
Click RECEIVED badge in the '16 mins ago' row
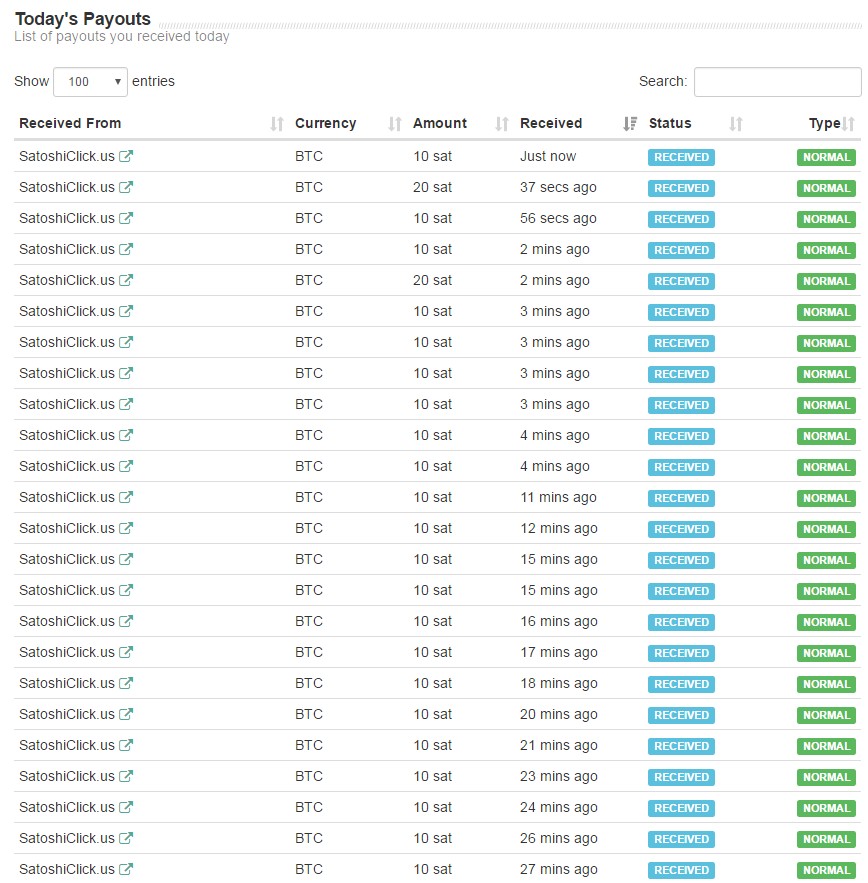tap(681, 622)
